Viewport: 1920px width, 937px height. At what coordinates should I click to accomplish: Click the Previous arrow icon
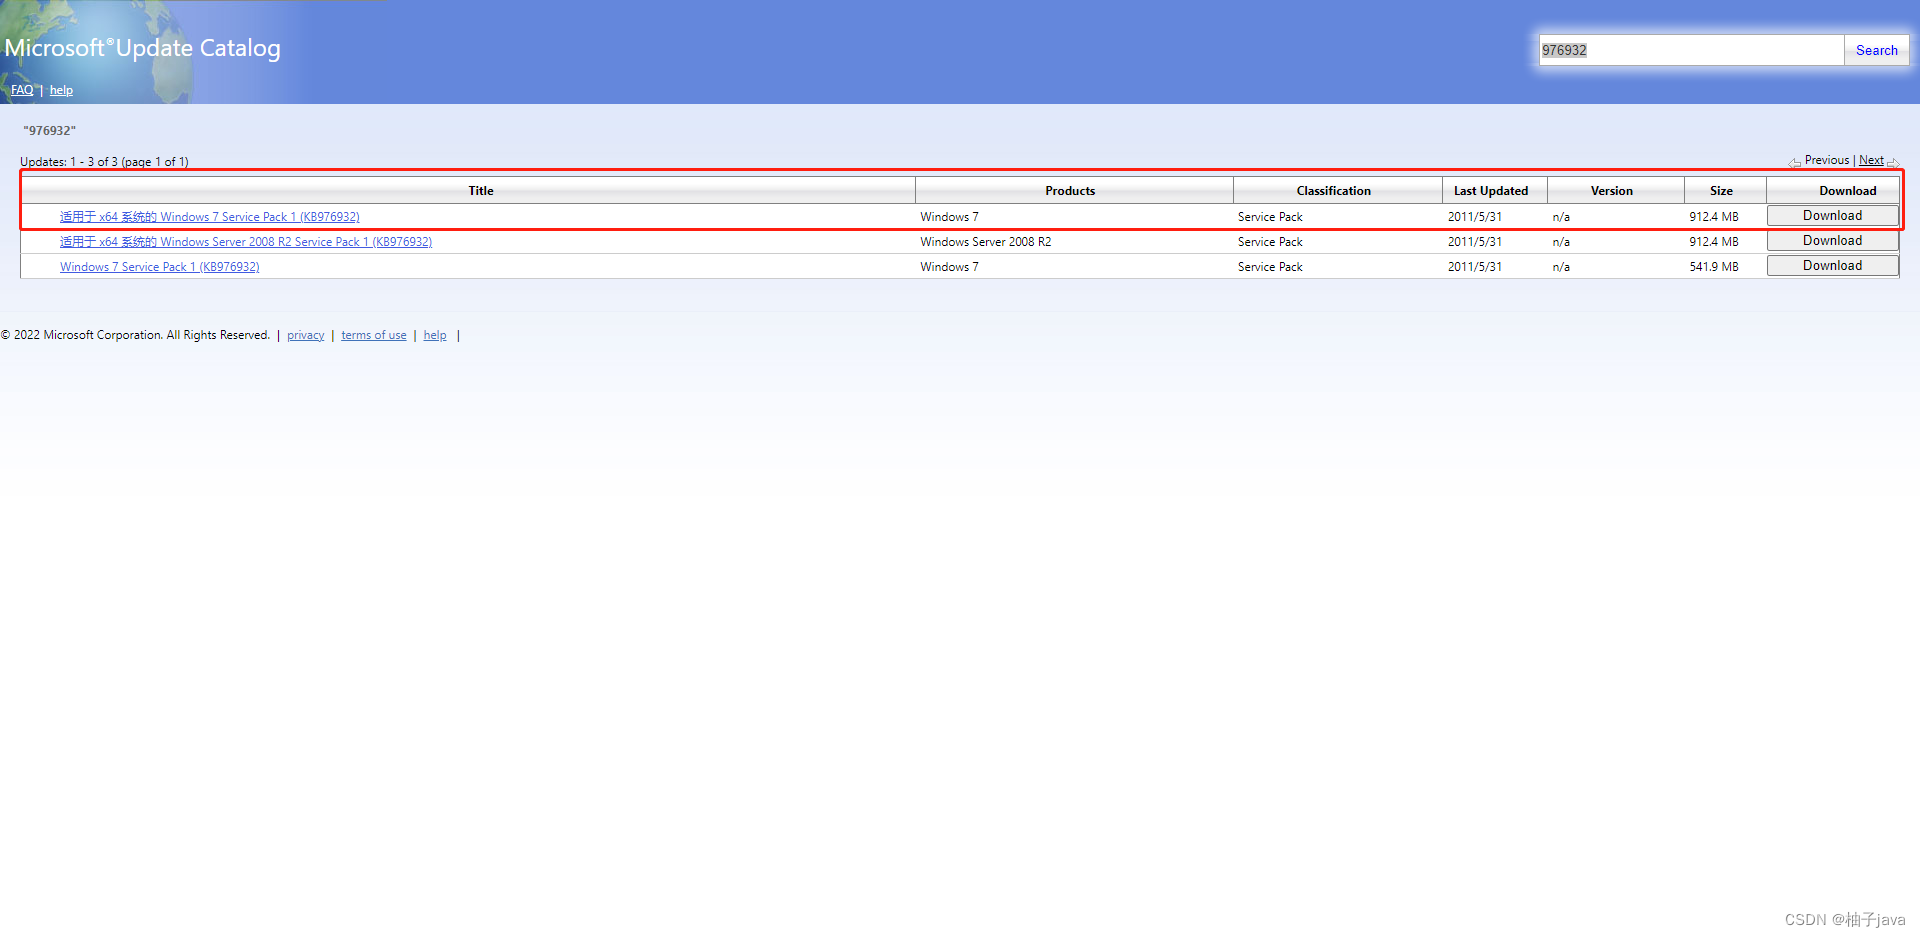pyautogui.click(x=1795, y=162)
